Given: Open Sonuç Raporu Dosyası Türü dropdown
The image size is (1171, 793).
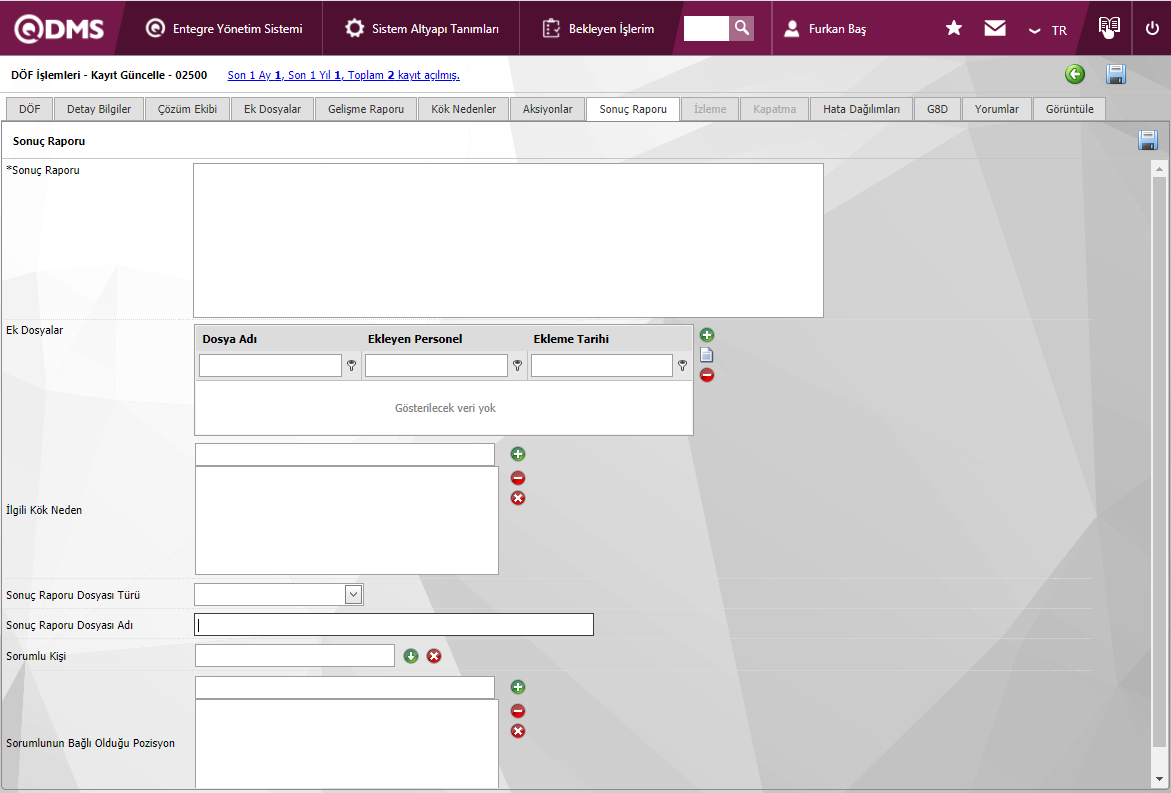Looking at the screenshot, I should tap(353, 594).
